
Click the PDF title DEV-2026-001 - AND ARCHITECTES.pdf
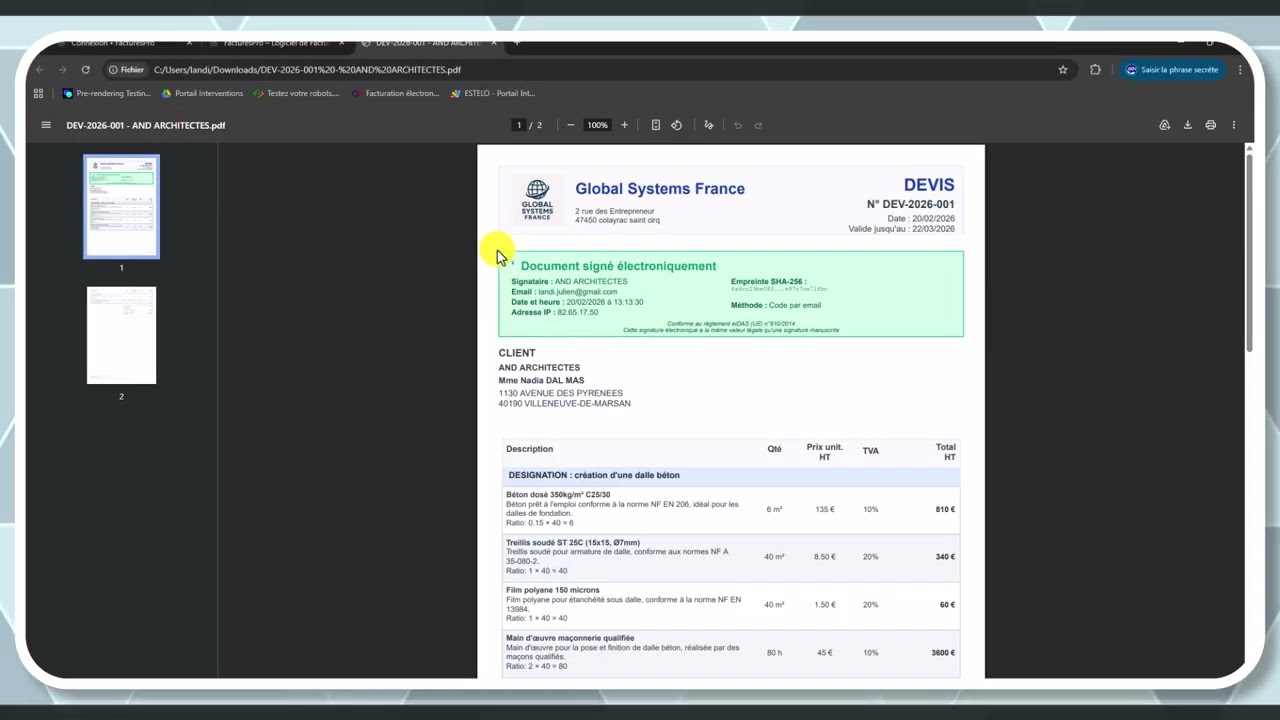[x=146, y=125]
